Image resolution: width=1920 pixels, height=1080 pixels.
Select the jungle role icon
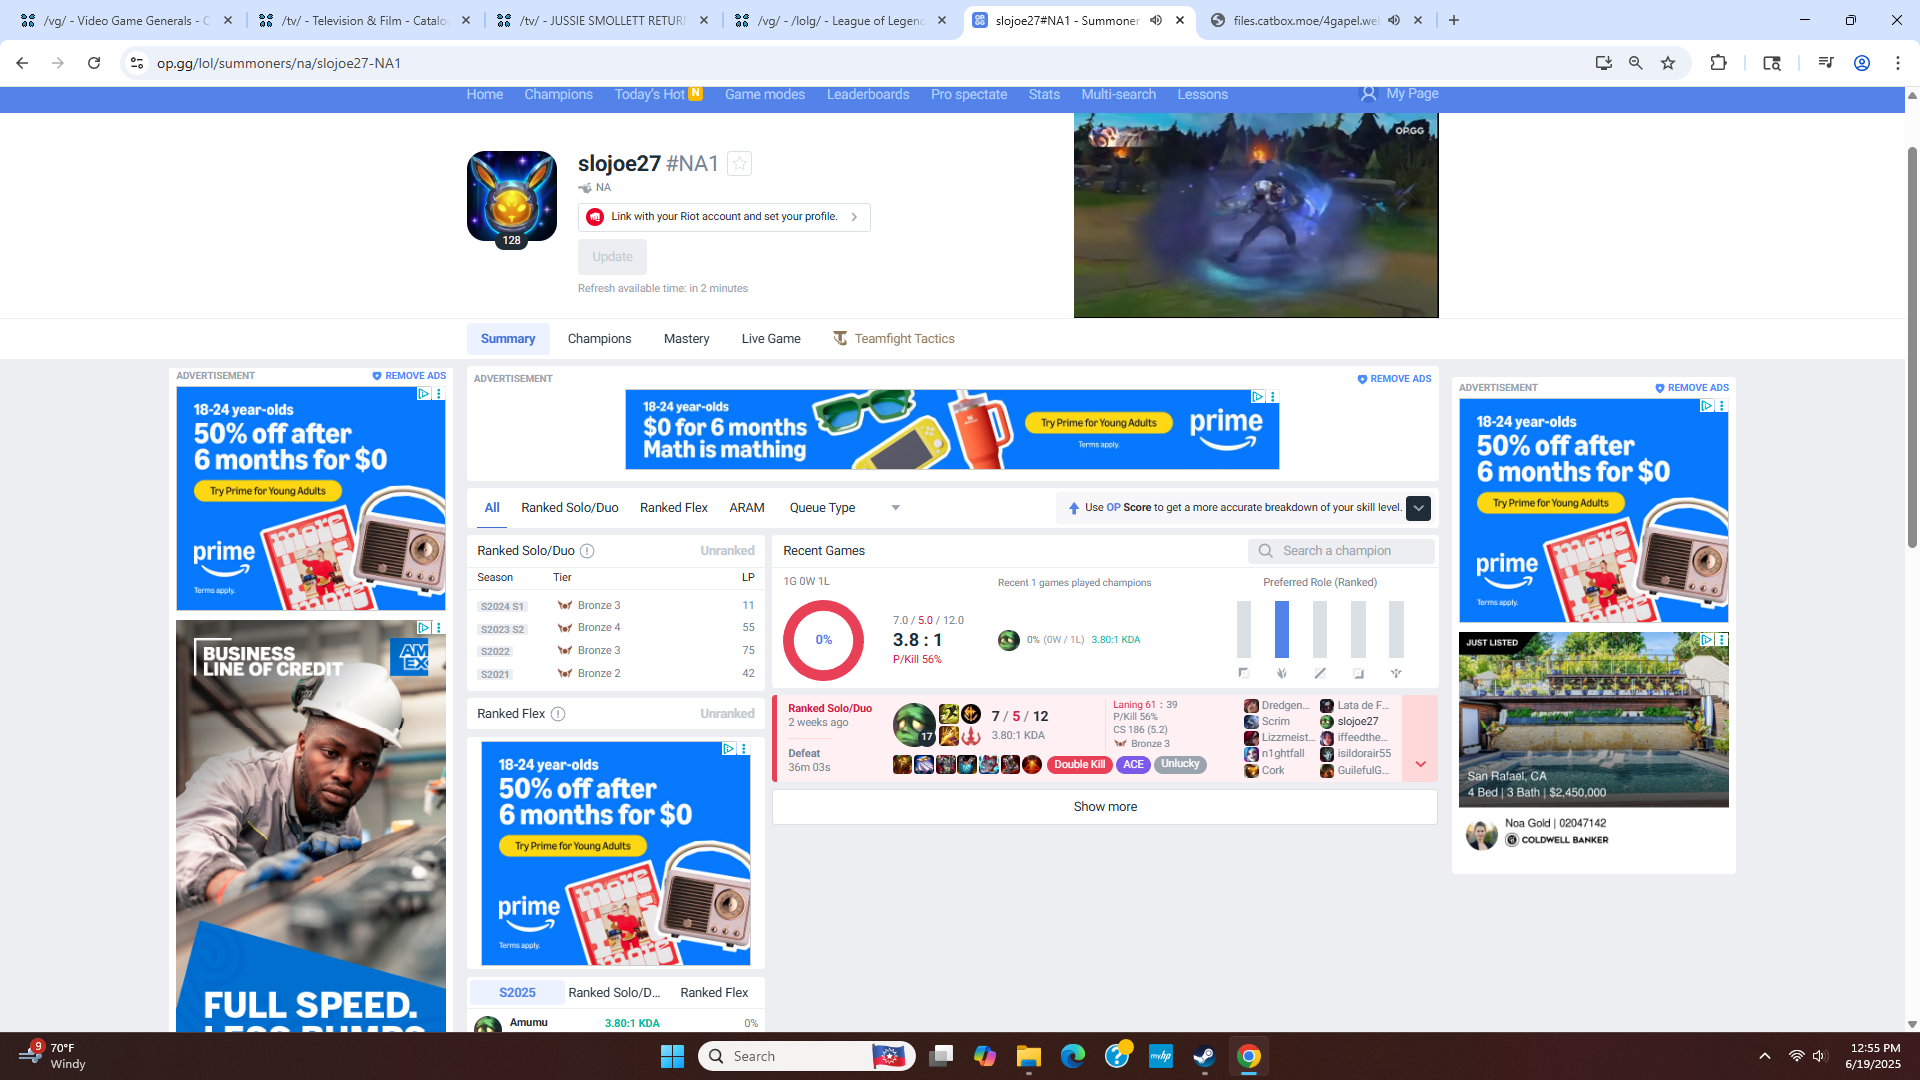[1281, 673]
